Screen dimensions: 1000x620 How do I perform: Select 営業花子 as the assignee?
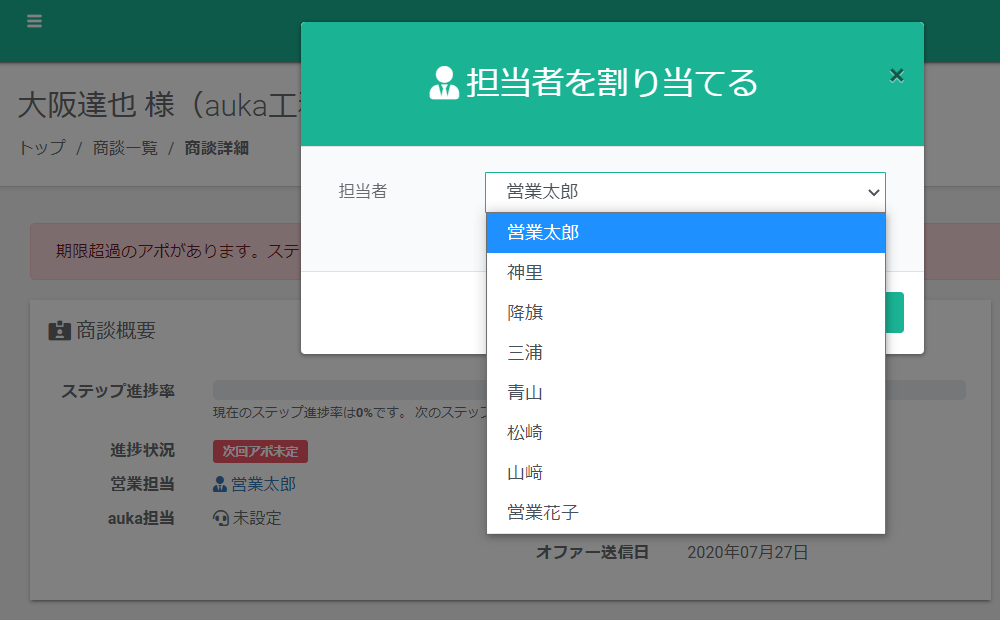pyautogui.click(x=686, y=512)
